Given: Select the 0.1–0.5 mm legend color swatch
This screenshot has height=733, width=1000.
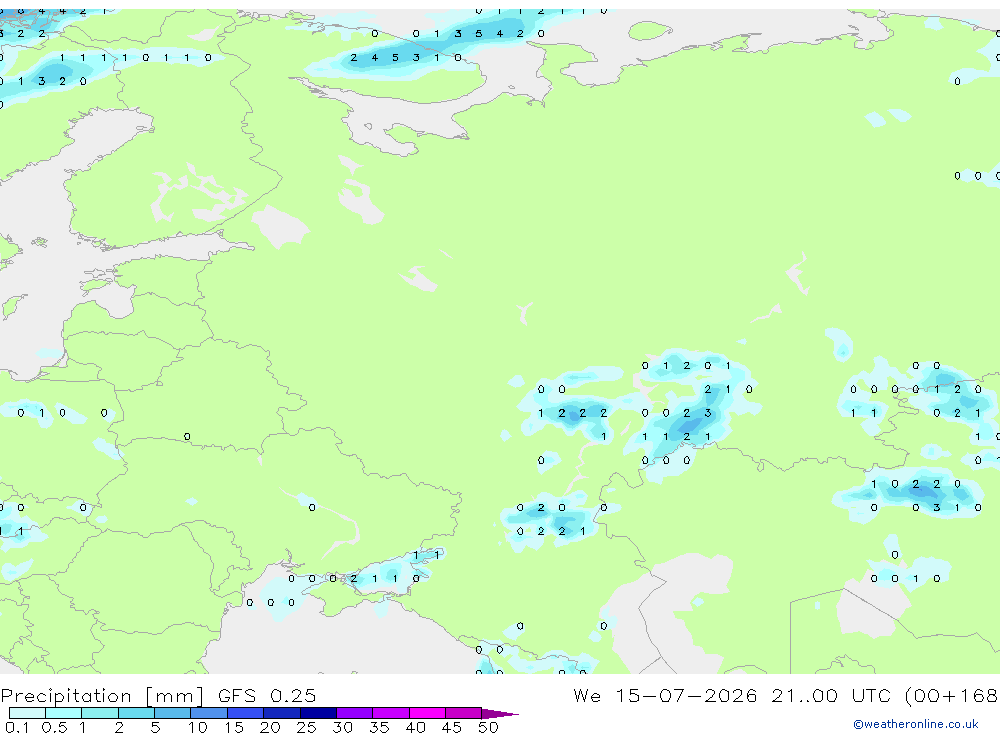Looking at the screenshot, I should [27, 713].
